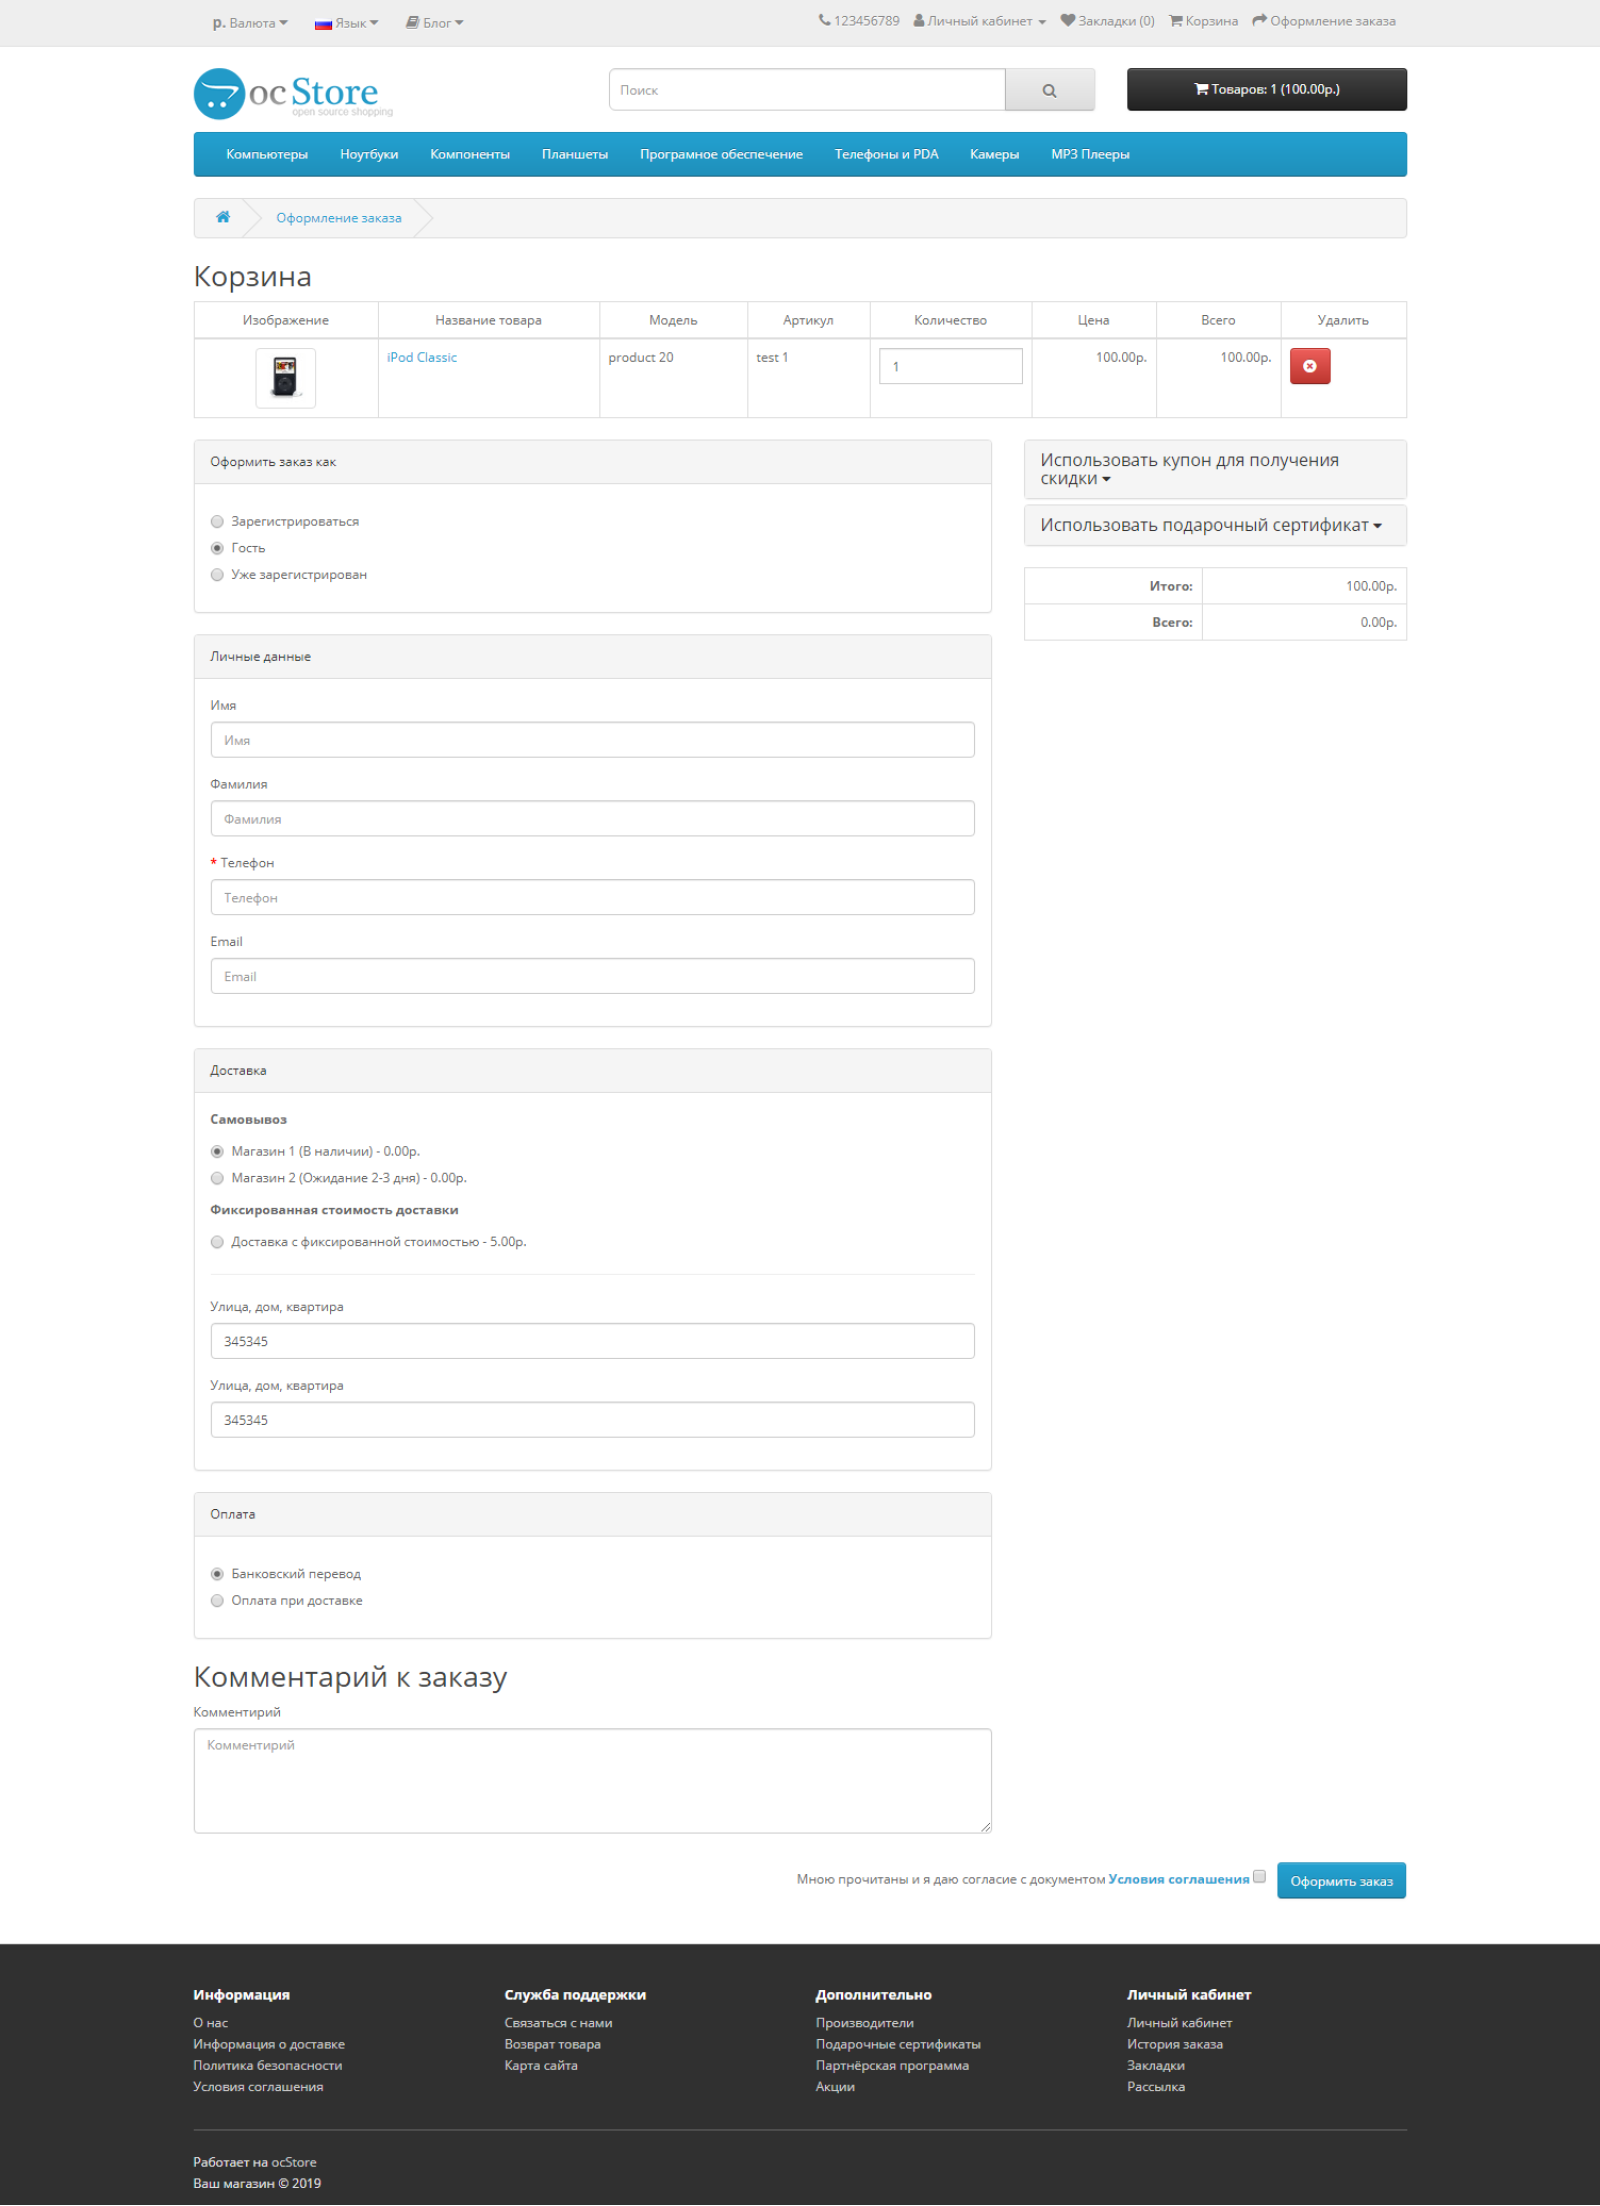Viewport: 1600px width, 2206px height.
Task: Open Закладки (0) wishlist link
Action: [1107, 21]
